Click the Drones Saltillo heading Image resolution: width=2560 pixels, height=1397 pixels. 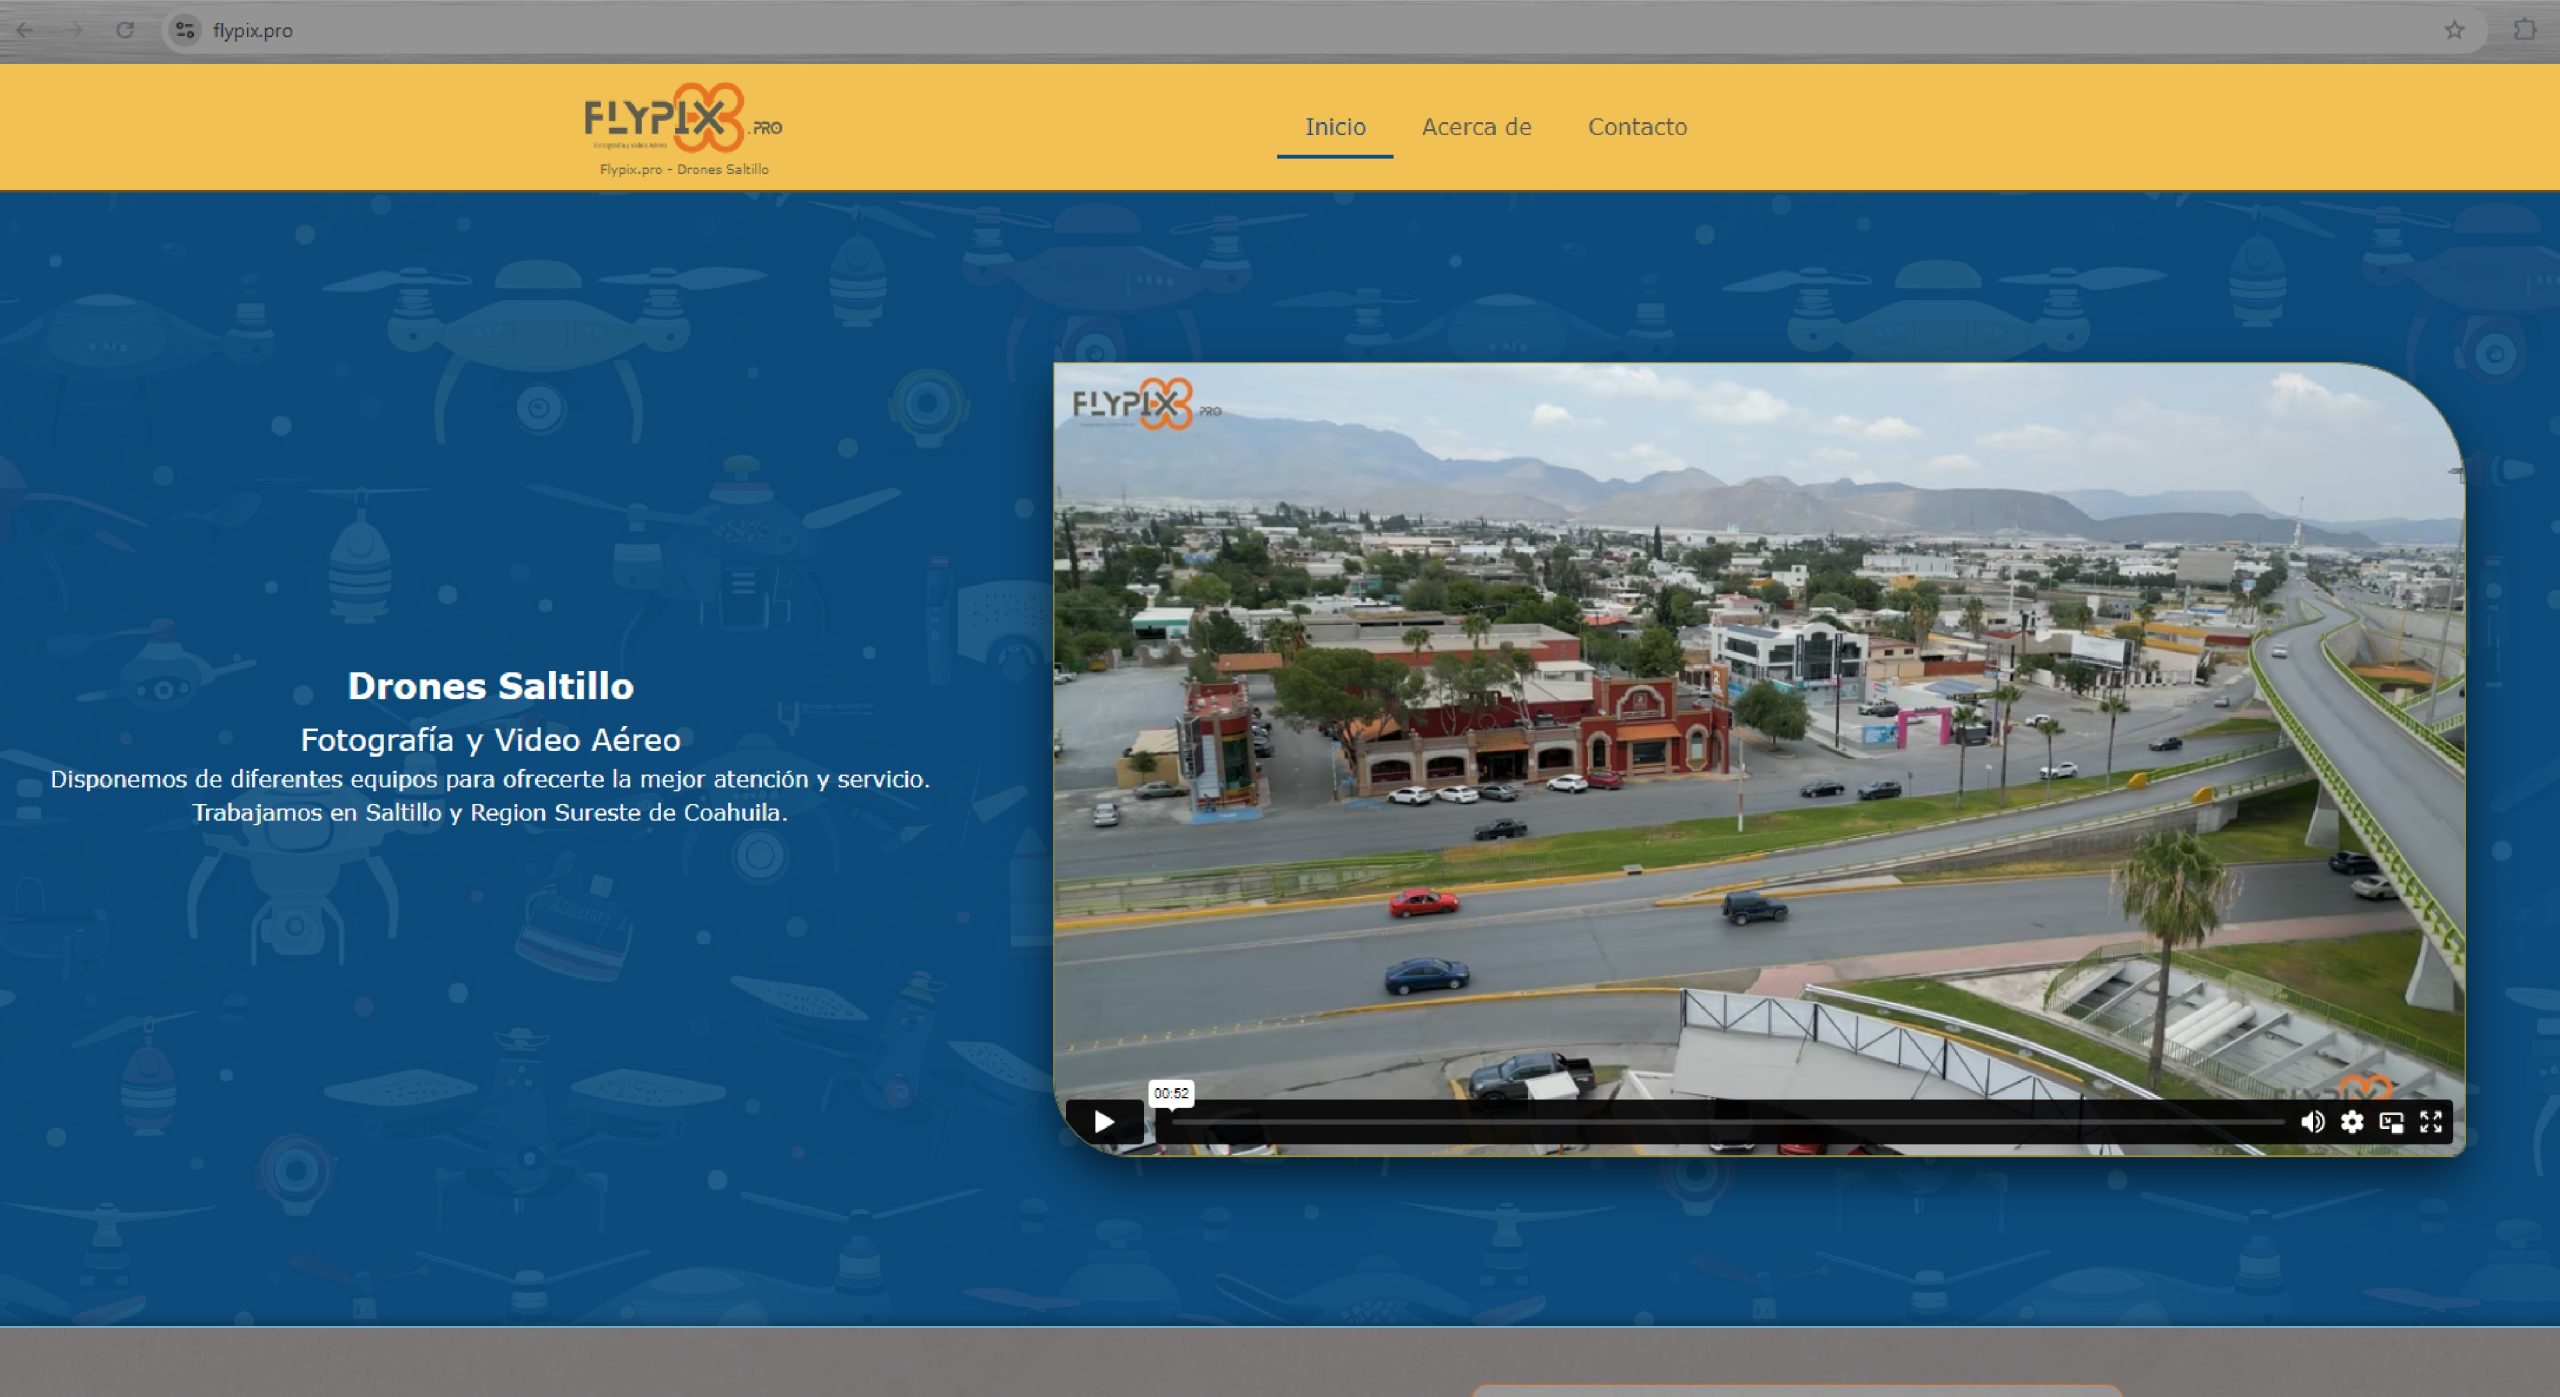(x=490, y=686)
